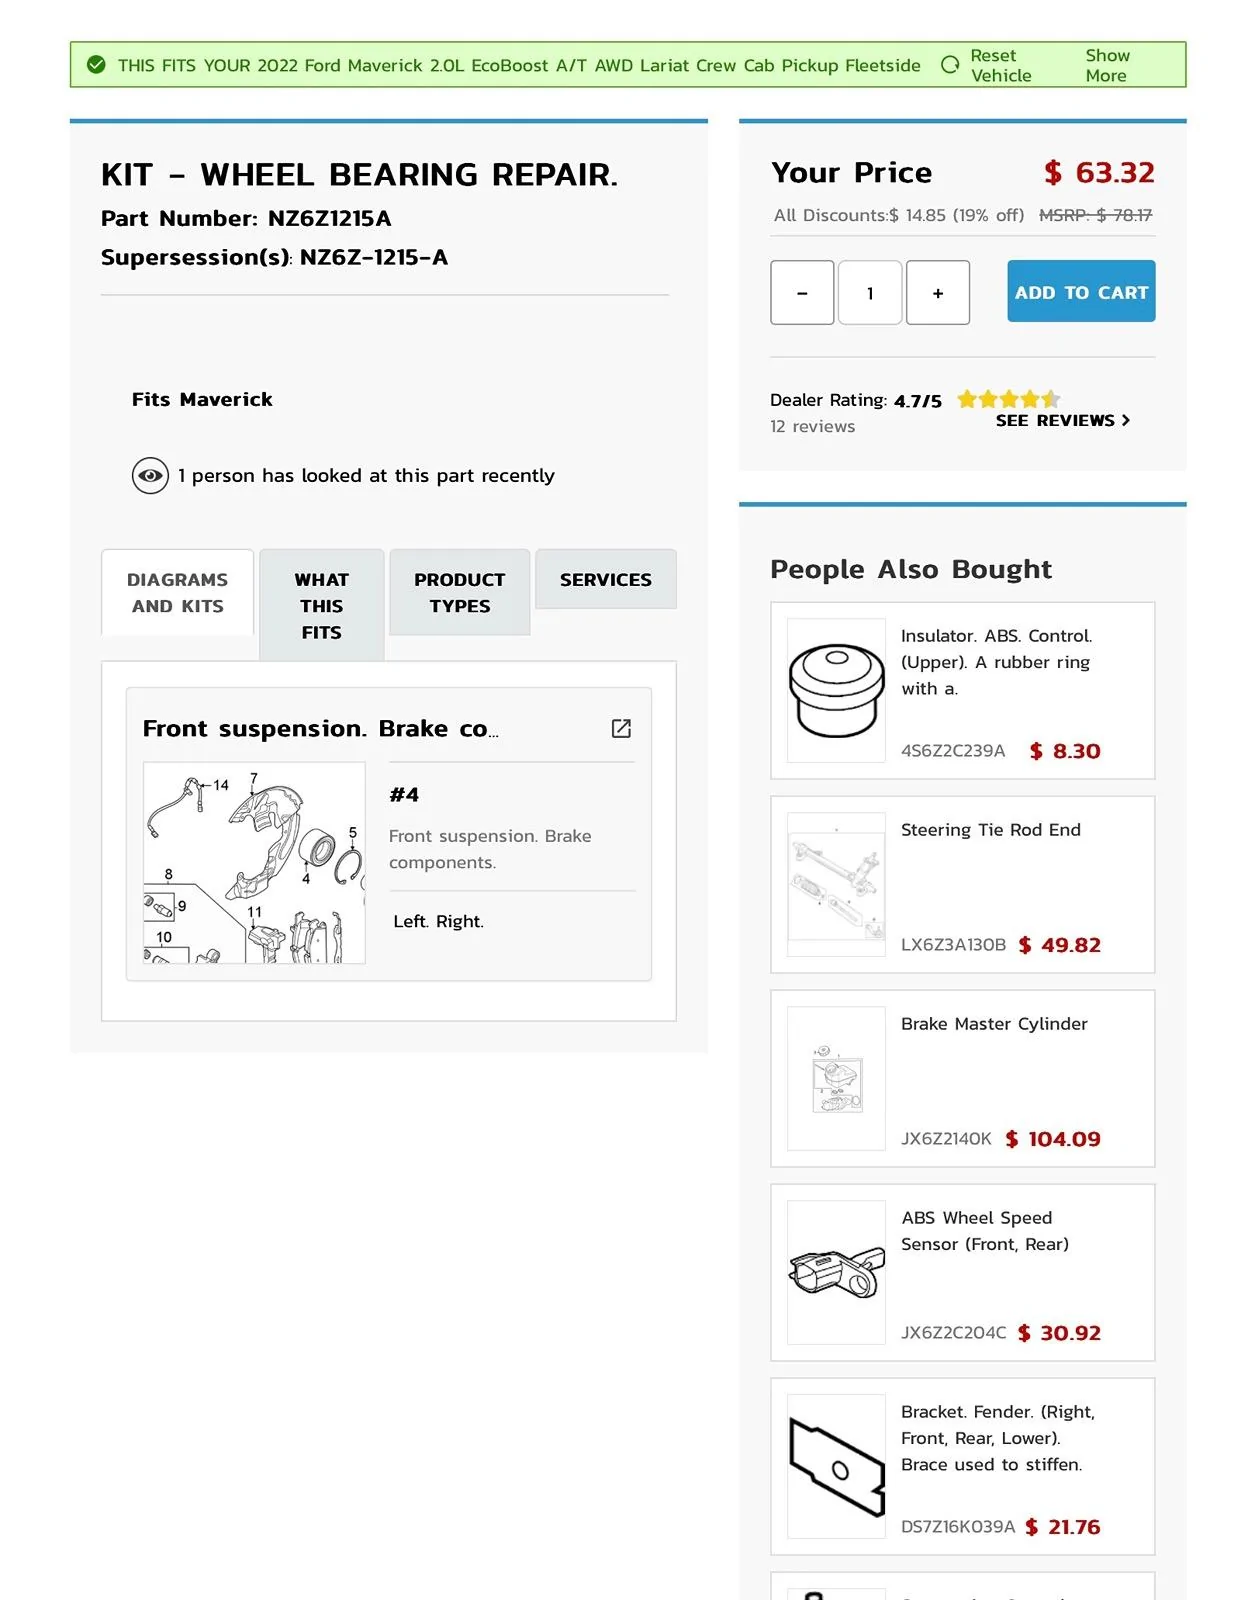1248x1600 pixels.
Task: Click the Reset Vehicle refresh icon
Action: [x=950, y=65]
